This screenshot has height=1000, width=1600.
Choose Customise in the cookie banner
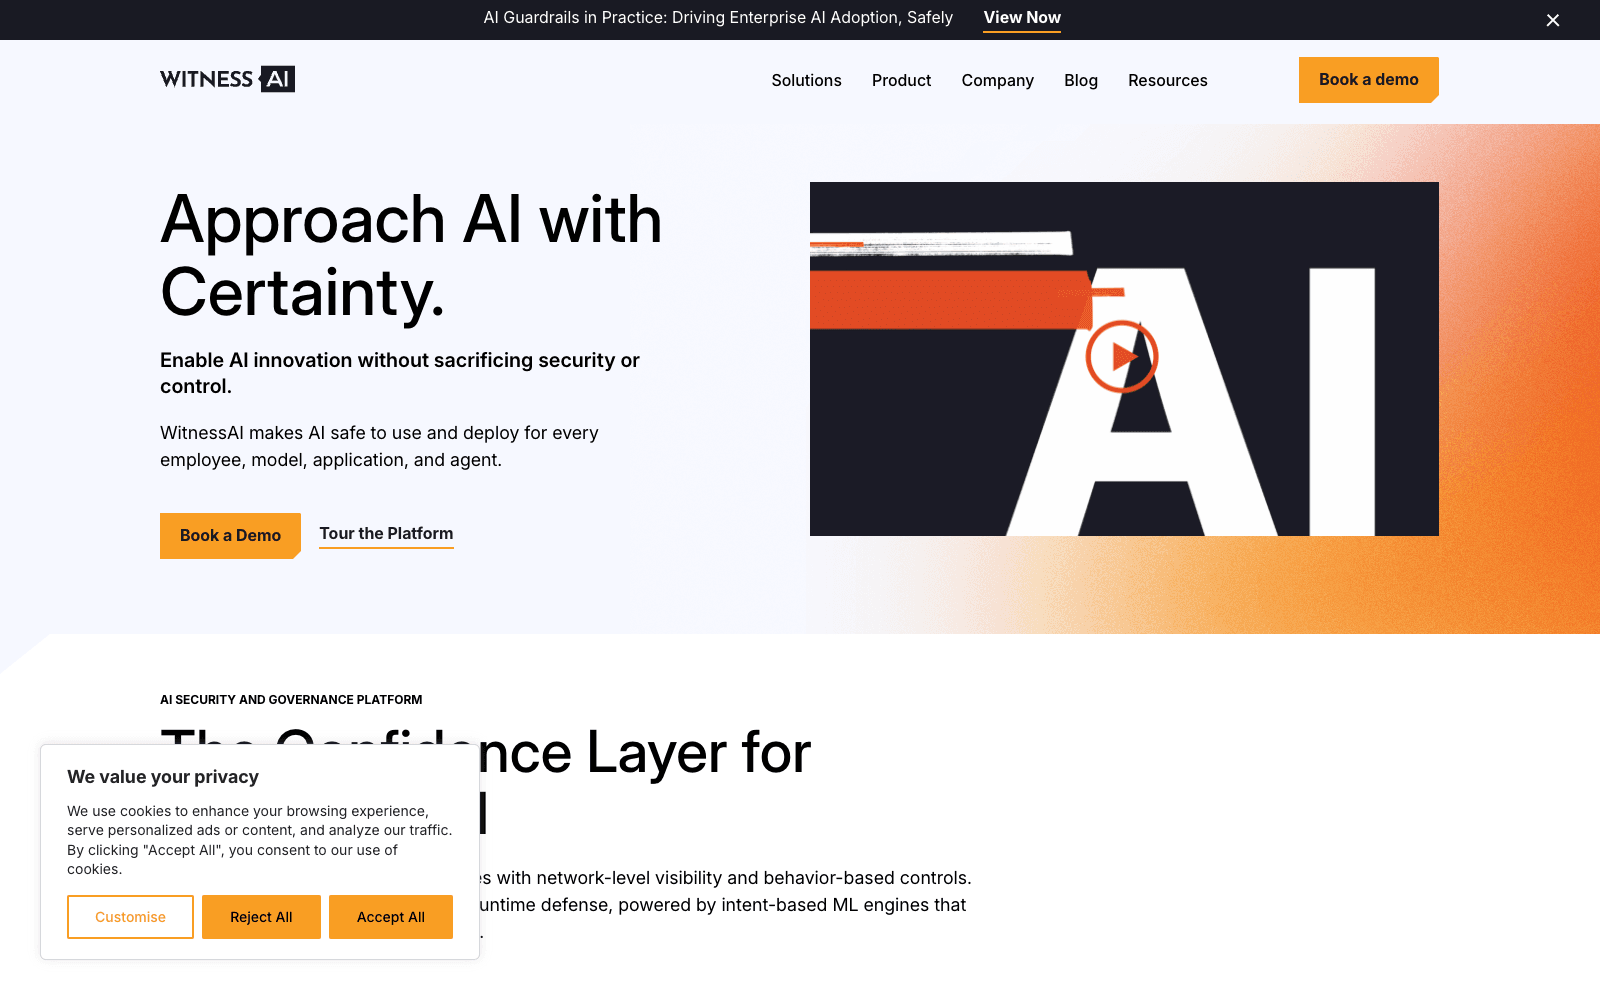pyautogui.click(x=130, y=917)
